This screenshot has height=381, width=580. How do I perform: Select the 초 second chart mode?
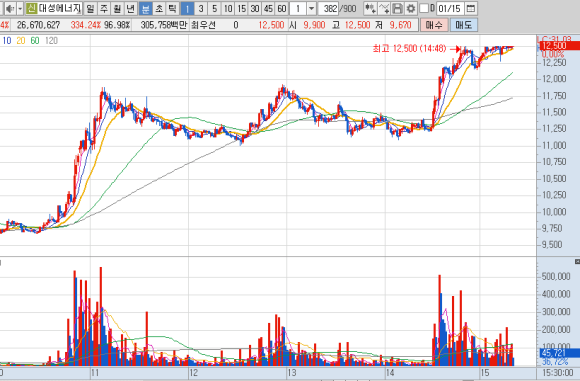(159, 8)
